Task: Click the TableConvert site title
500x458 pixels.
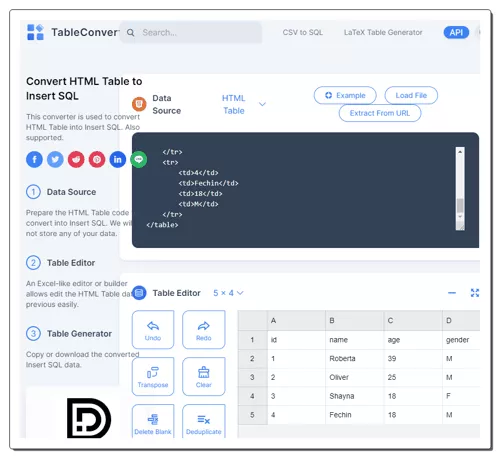Action: click(x=85, y=32)
